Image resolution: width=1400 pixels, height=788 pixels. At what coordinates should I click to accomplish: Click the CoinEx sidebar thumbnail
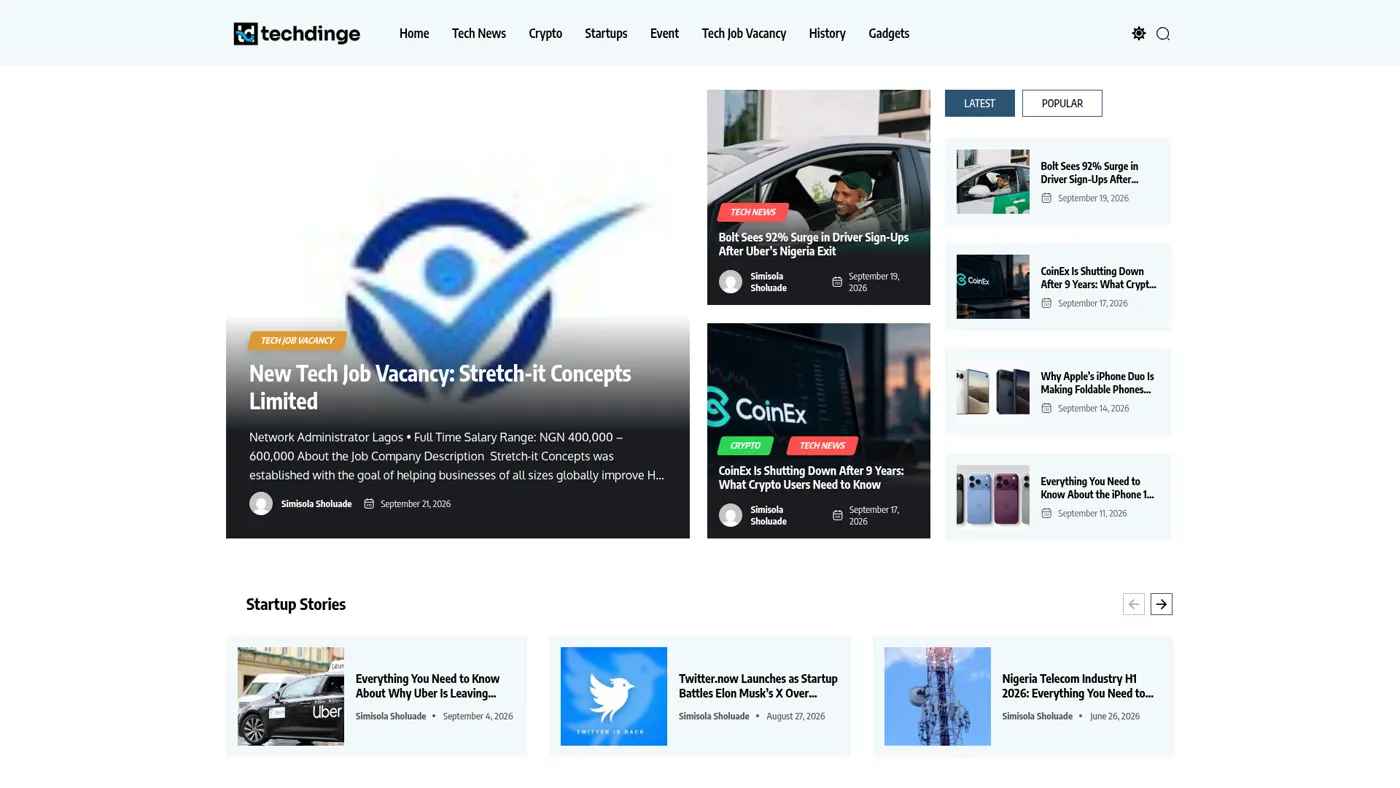tap(993, 287)
